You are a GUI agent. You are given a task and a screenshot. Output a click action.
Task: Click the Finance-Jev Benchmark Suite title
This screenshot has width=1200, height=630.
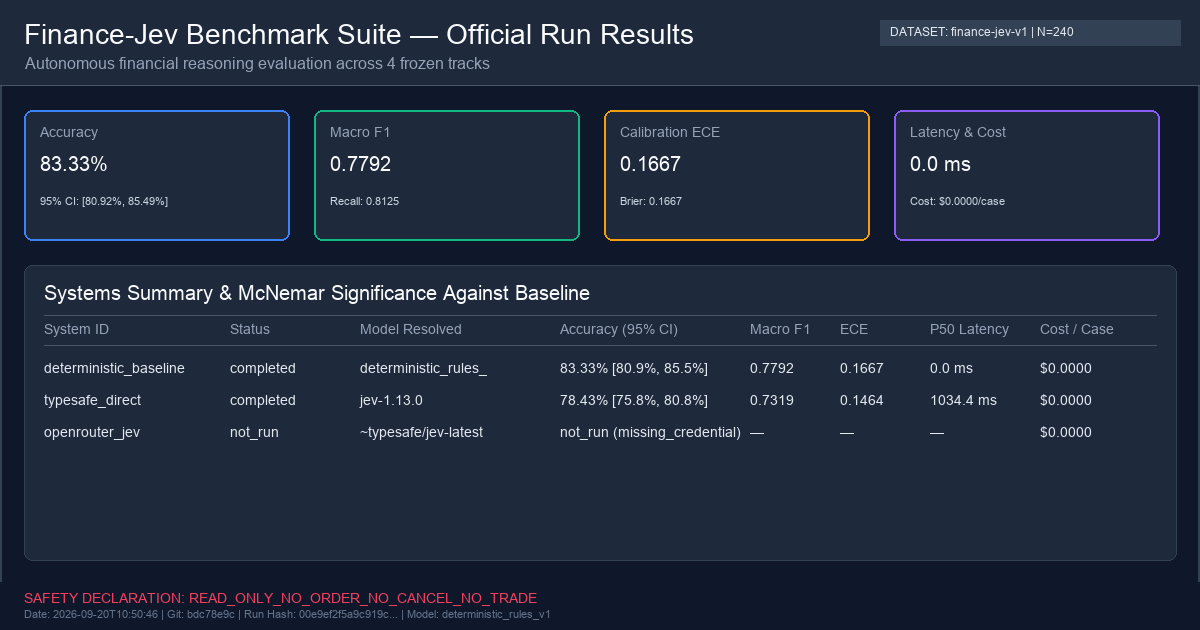click(359, 35)
